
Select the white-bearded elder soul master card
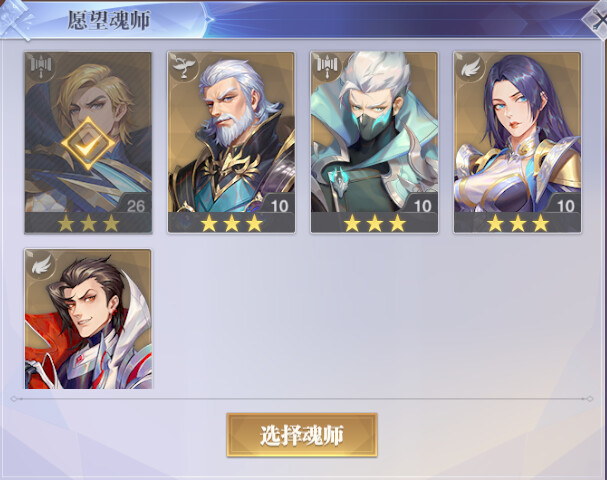pyautogui.click(x=231, y=142)
